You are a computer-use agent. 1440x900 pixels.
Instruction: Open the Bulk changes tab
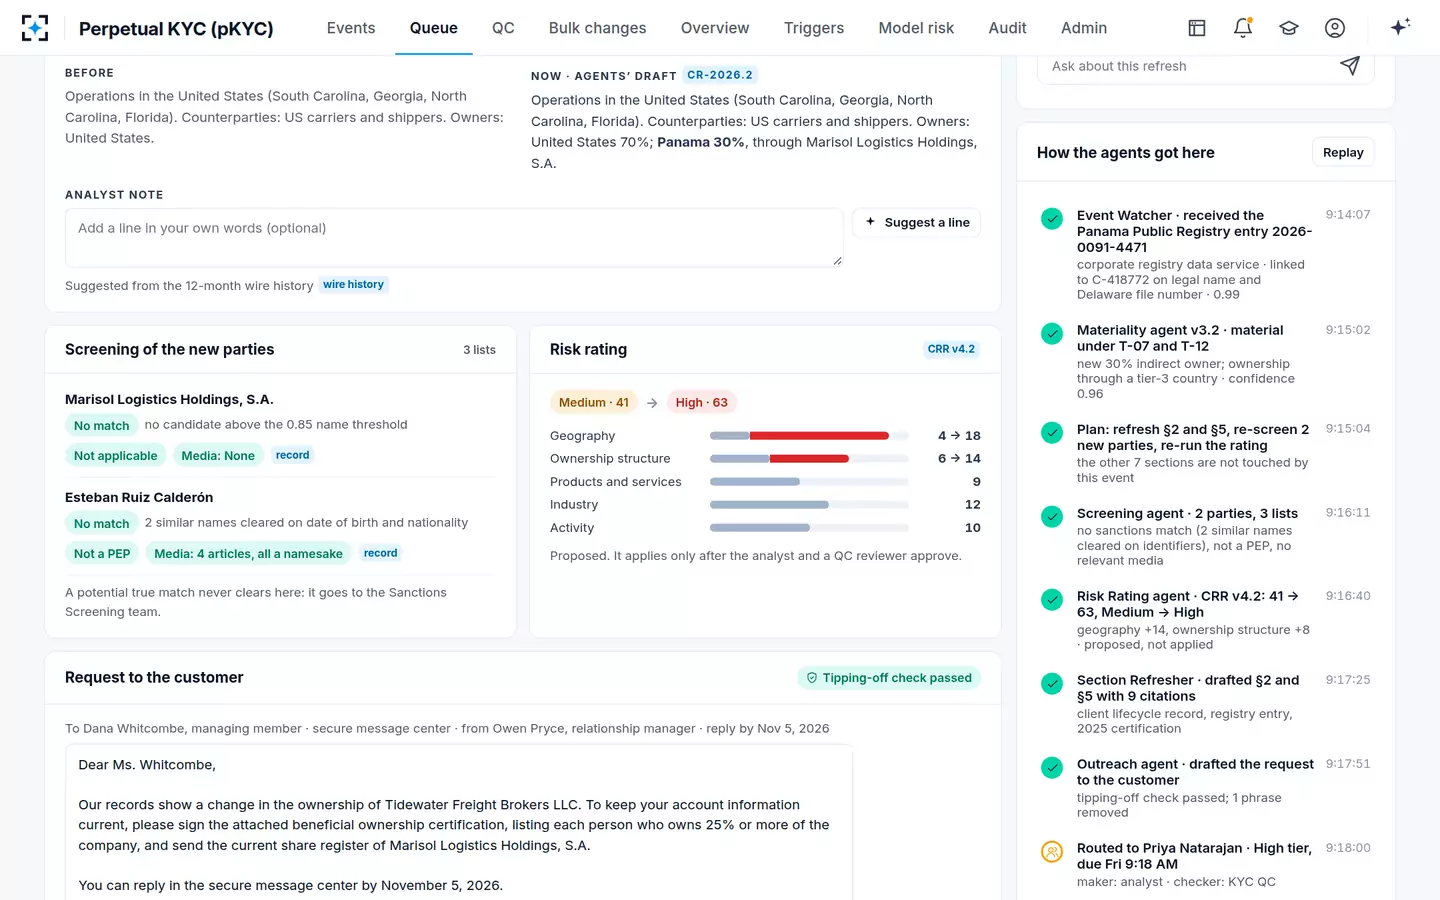click(x=597, y=28)
